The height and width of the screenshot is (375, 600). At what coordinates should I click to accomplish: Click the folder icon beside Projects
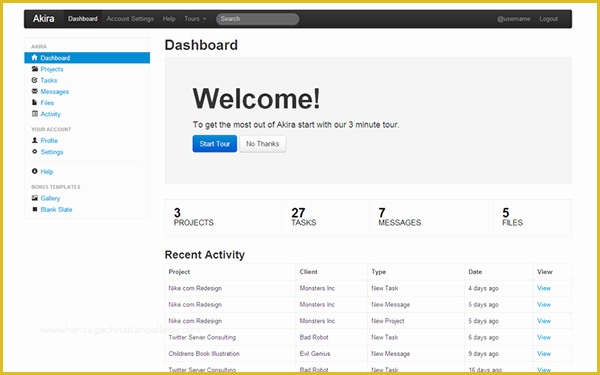34,69
